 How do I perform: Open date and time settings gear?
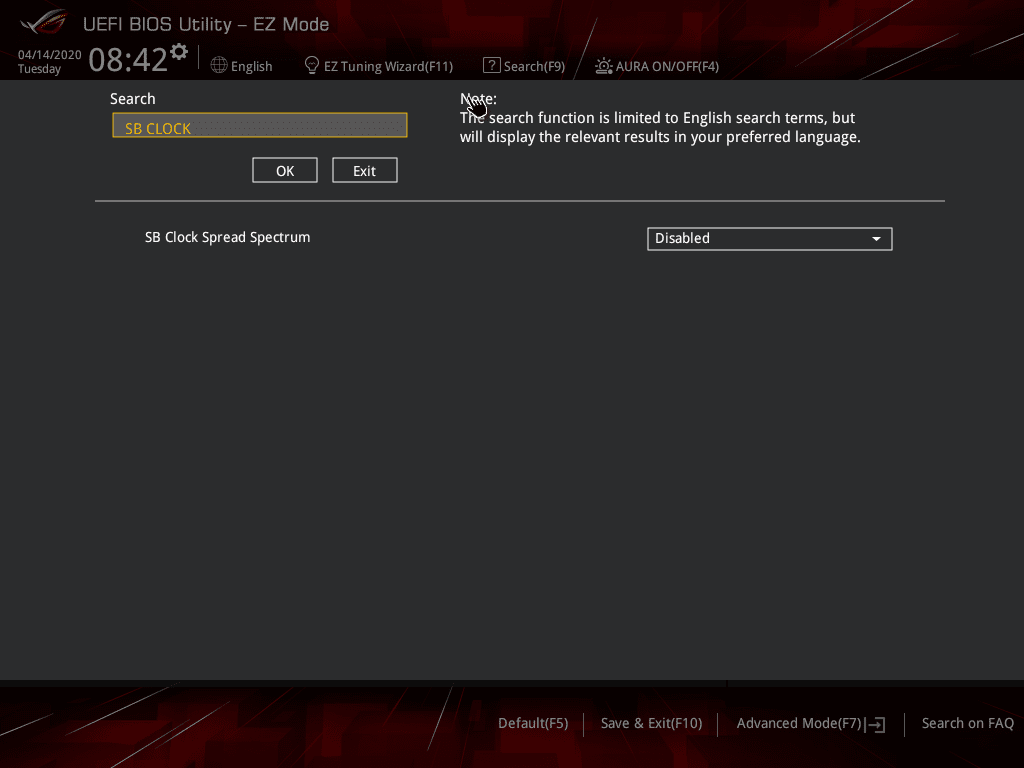click(178, 52)
